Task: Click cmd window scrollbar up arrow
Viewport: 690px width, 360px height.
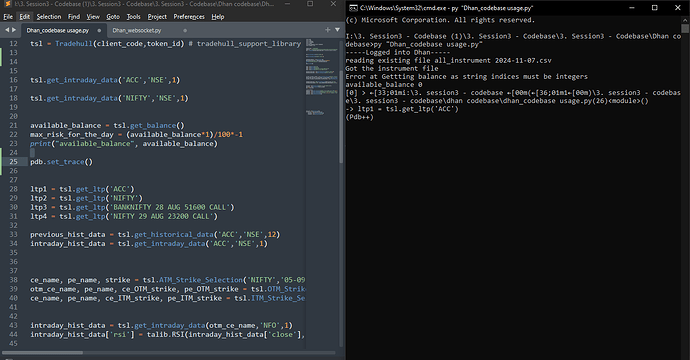Action: point(685,20)
